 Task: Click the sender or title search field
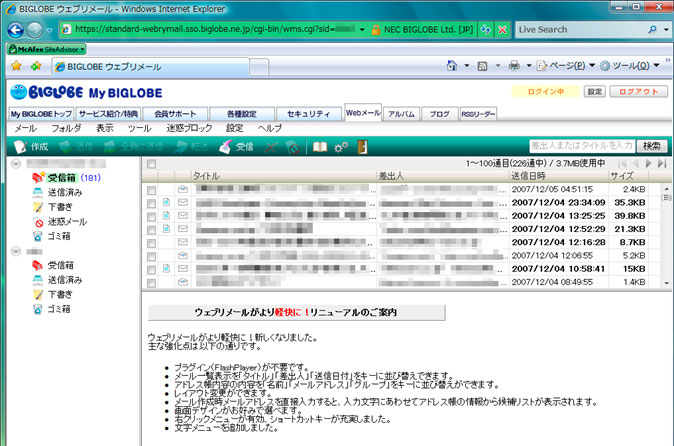click(582, 146)
